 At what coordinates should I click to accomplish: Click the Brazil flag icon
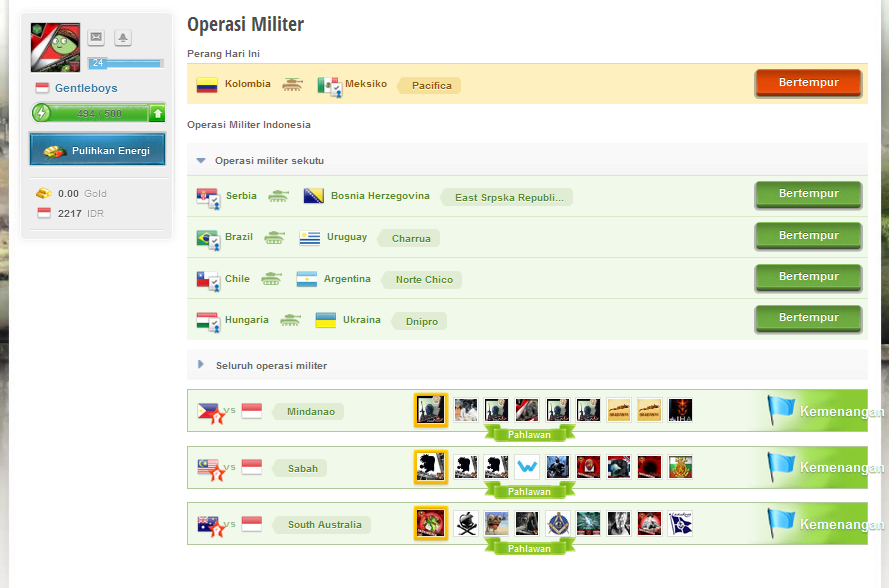point(208,239)
